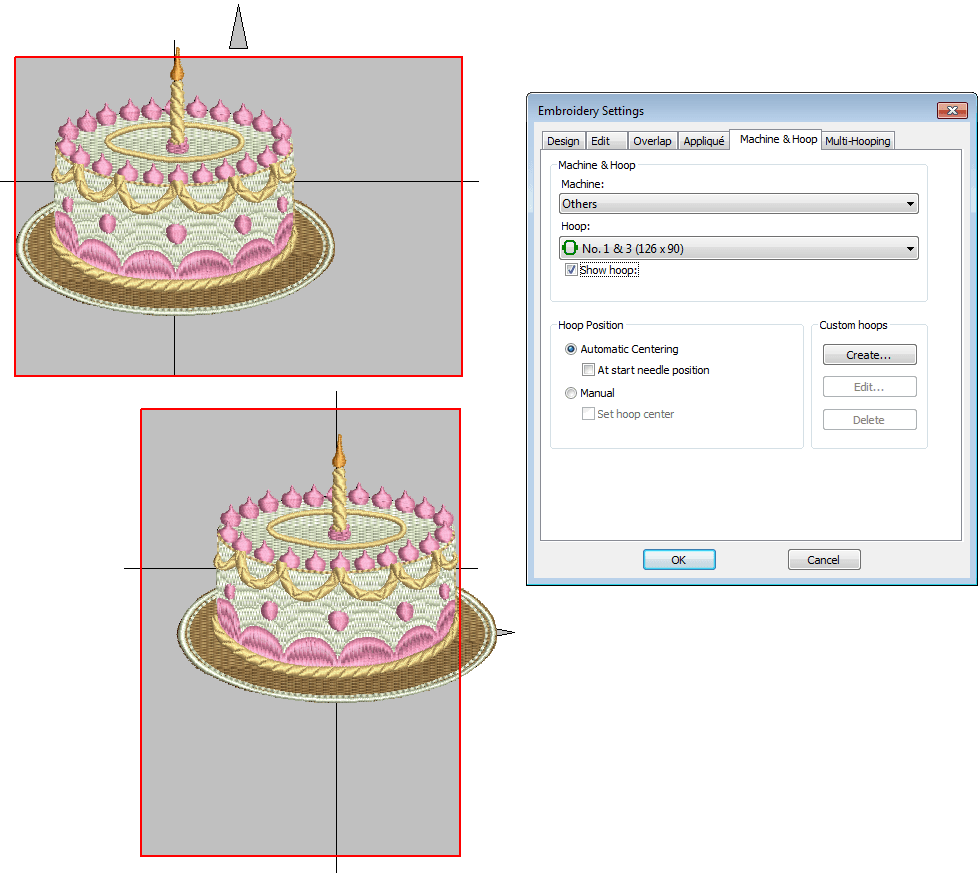This screenshot has width=979, height=877.
Task: Click Cancel to discard settings
Action: pyautogui.click(x=823, y=560)
